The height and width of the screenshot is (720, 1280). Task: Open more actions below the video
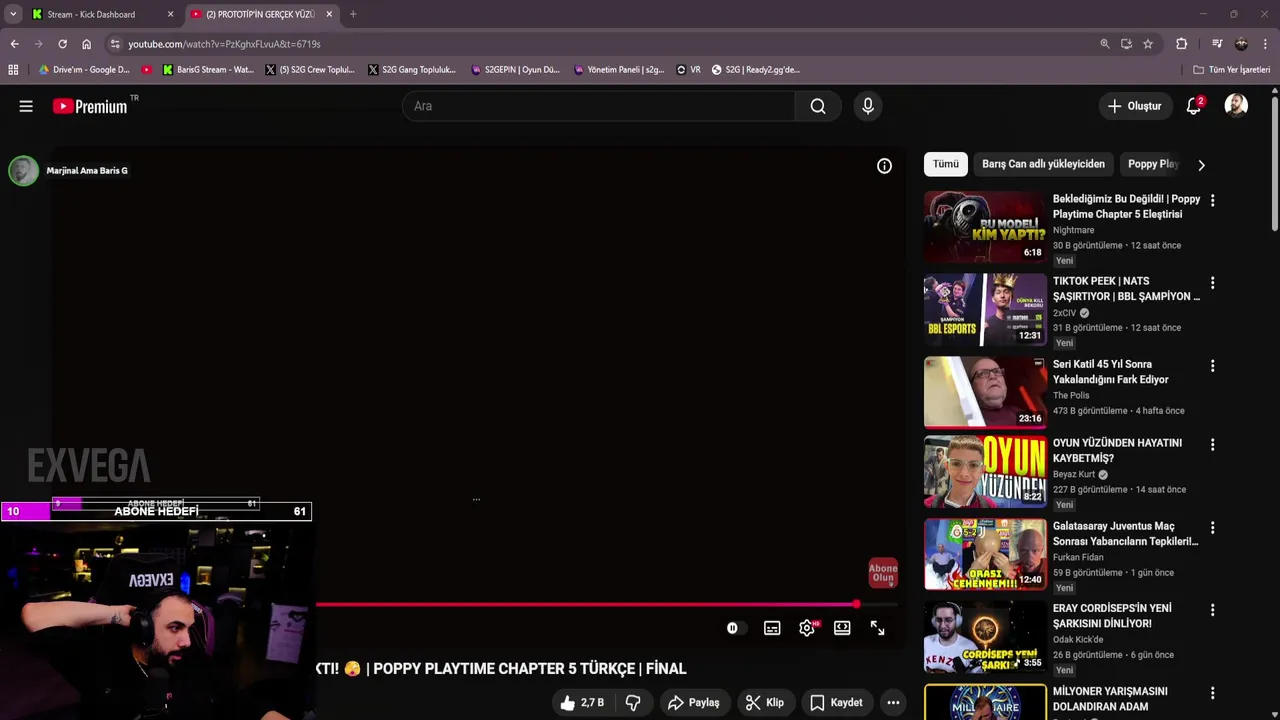point(893,703)
